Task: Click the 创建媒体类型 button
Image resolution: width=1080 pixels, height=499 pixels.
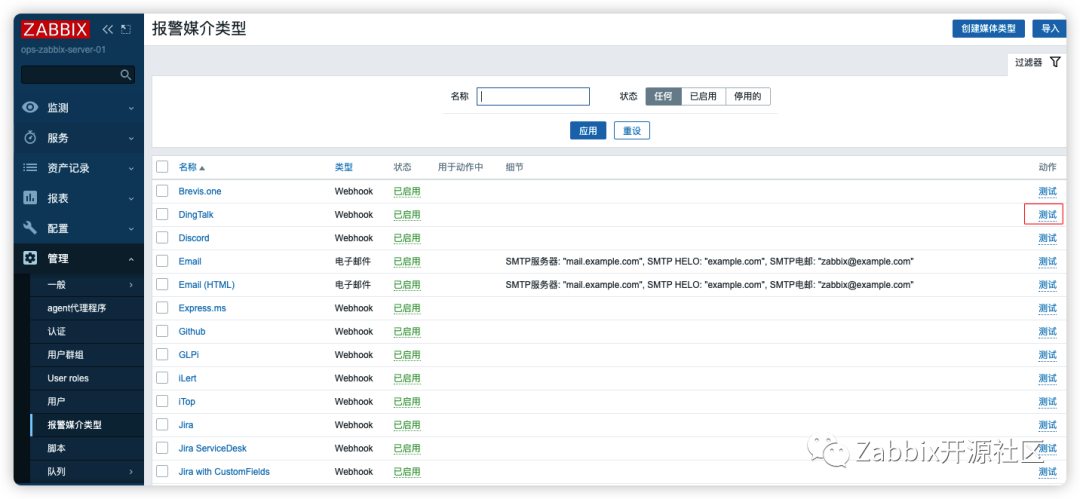Action: click(x=988, y=28)
